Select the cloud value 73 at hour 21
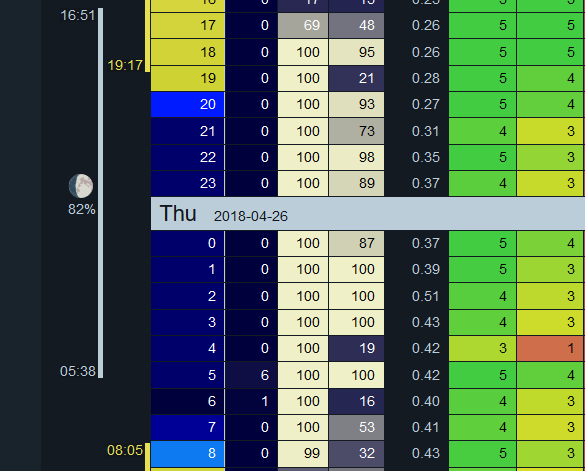 [x=356, y=131]
